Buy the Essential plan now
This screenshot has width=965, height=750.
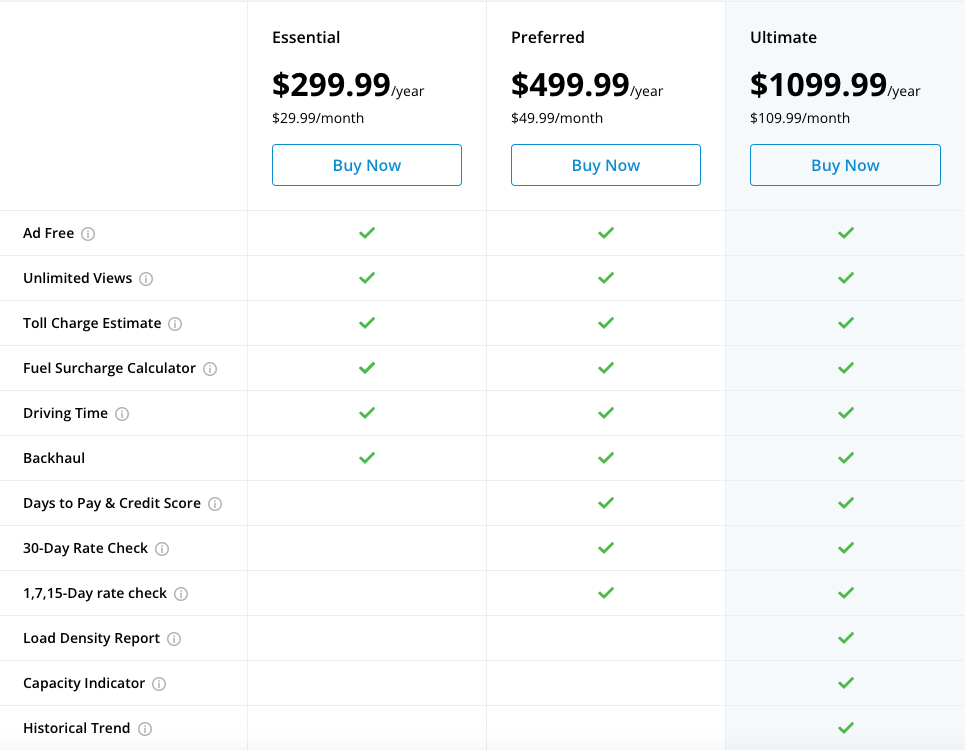click(x=366, y=165)
